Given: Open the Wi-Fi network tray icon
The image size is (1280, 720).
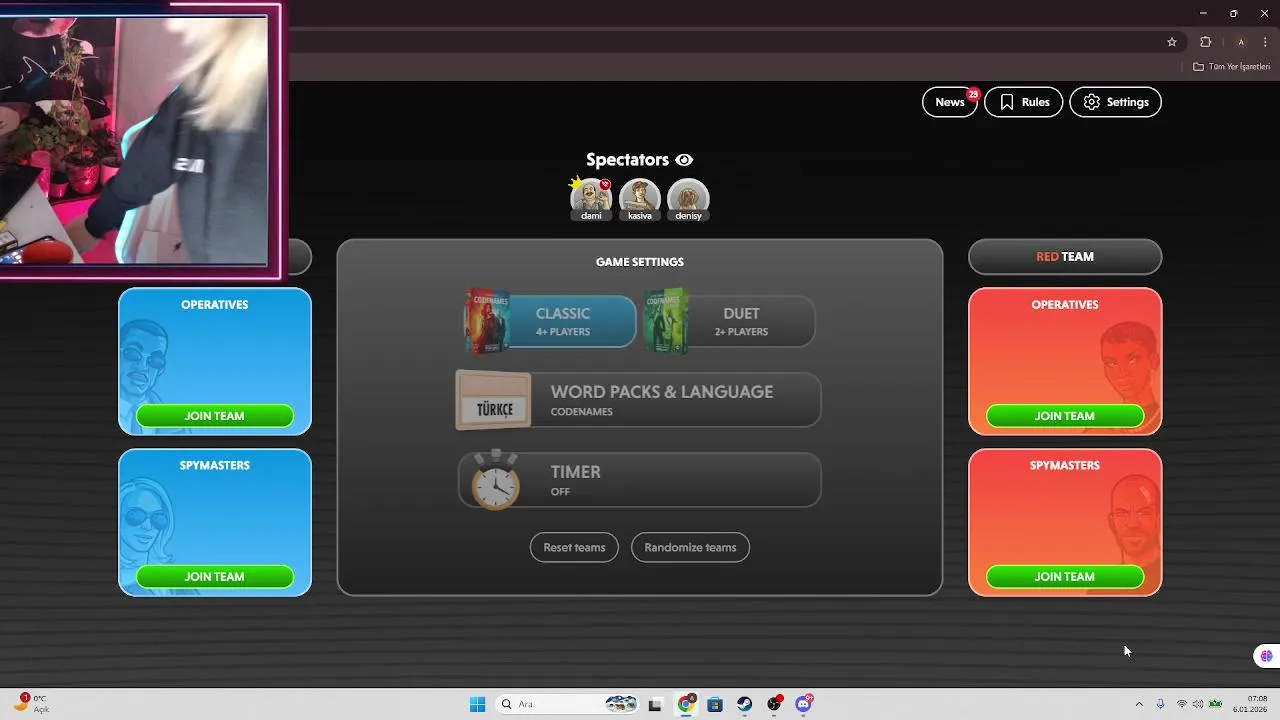Looking at the screenshot, I should point(1182,704).
